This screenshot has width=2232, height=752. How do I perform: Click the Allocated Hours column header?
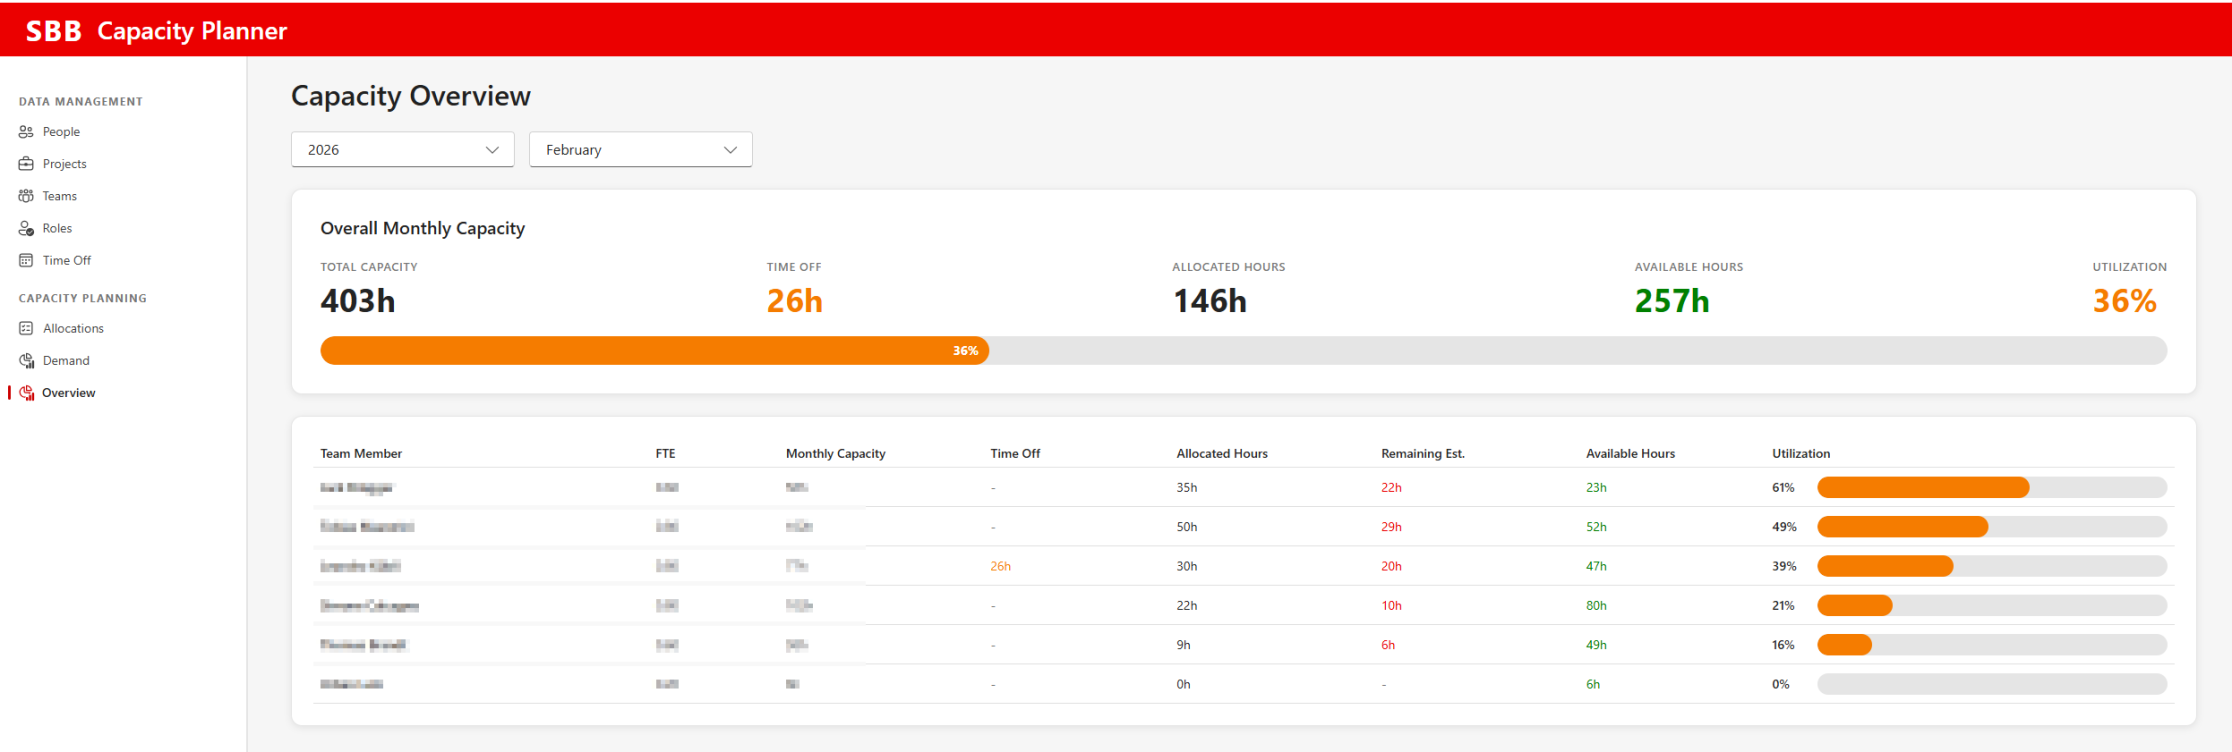(x=1222, y=454)
